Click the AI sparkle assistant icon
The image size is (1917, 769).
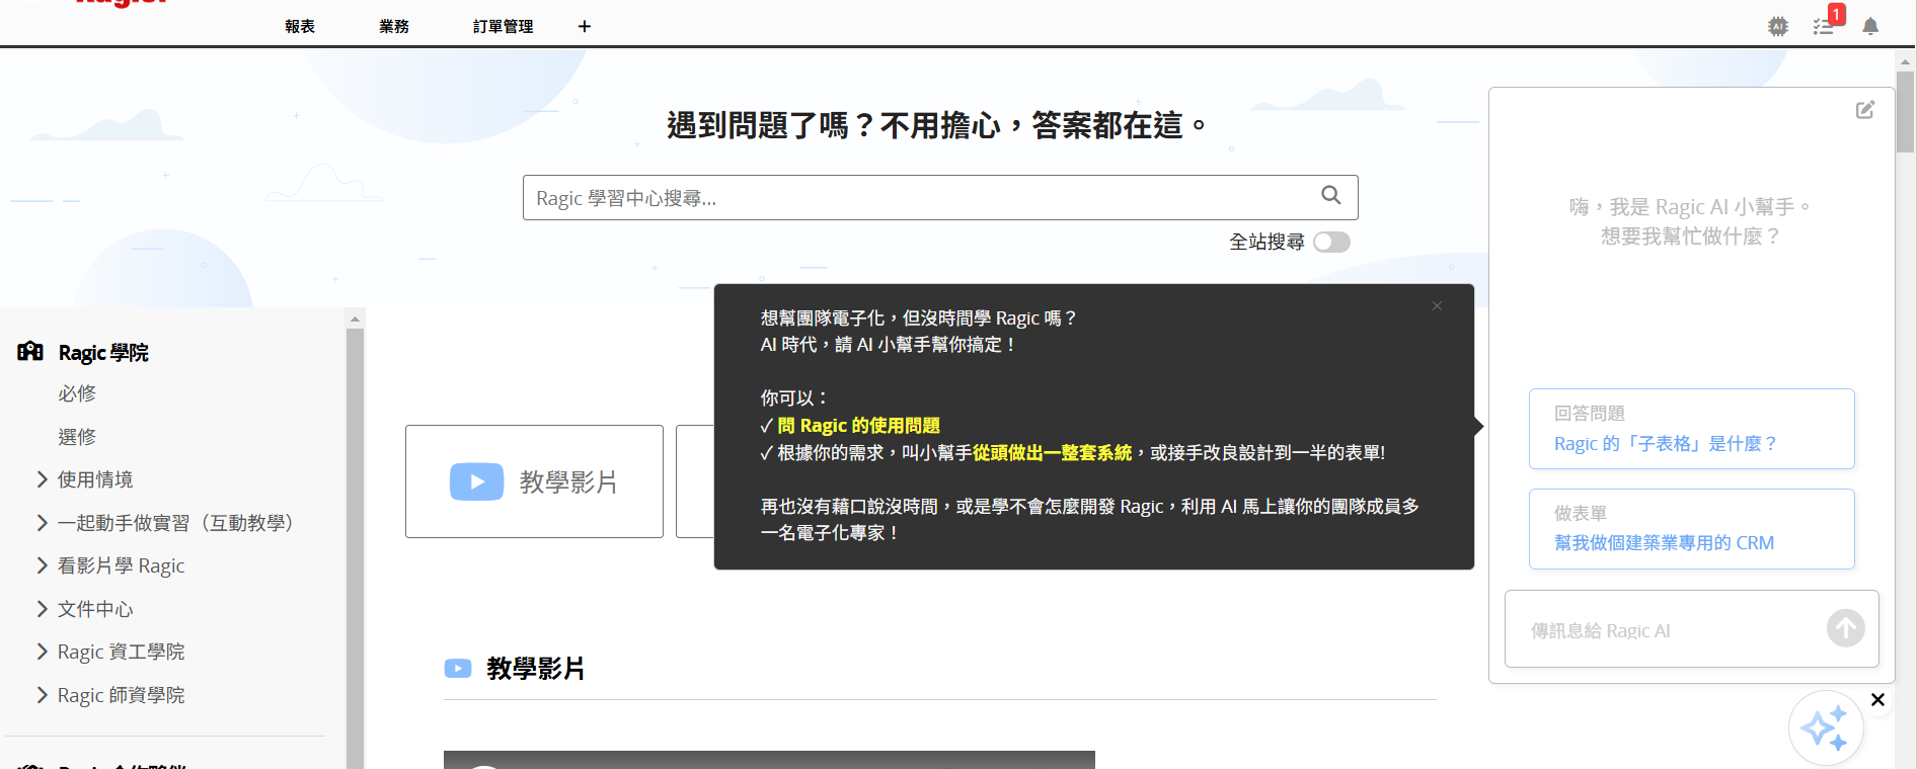coord(1825,728)
